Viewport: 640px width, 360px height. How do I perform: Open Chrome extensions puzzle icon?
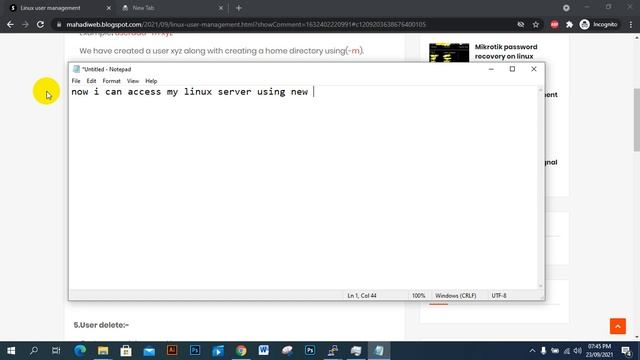569,24
